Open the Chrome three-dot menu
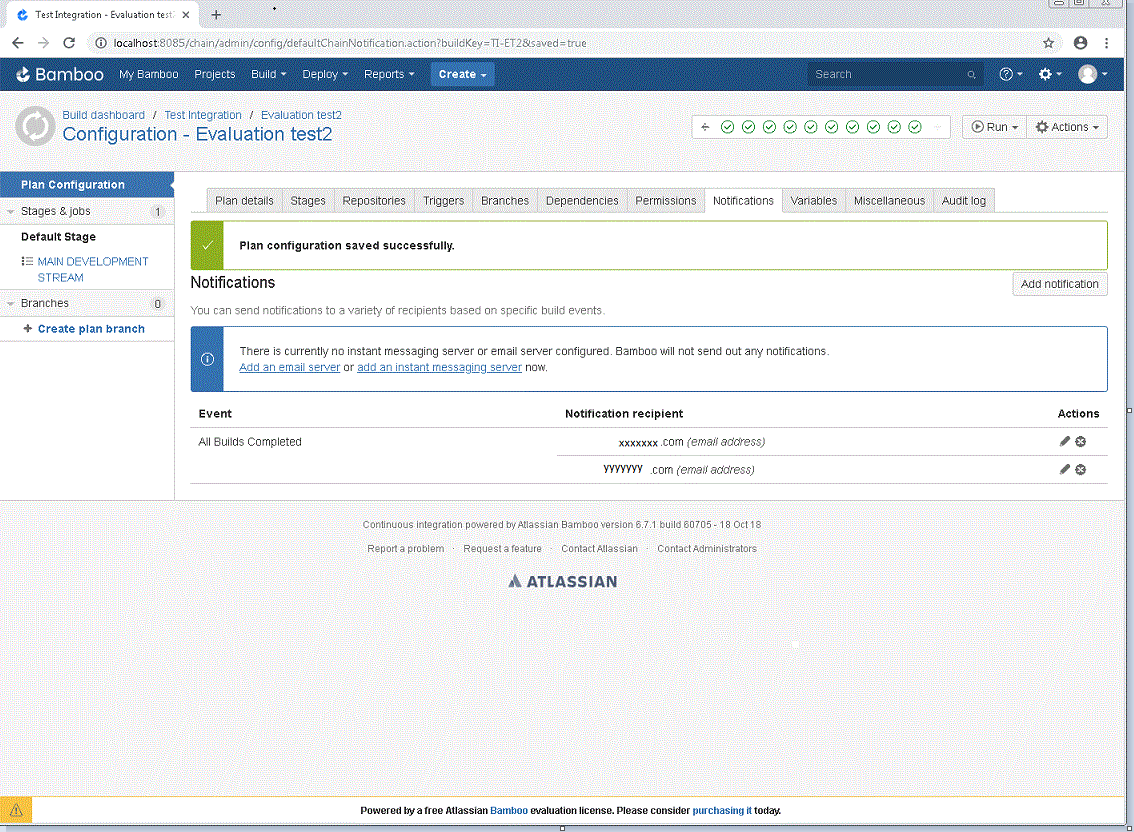This screenshot has height=832, width=1134. [x=1107, y=43]
